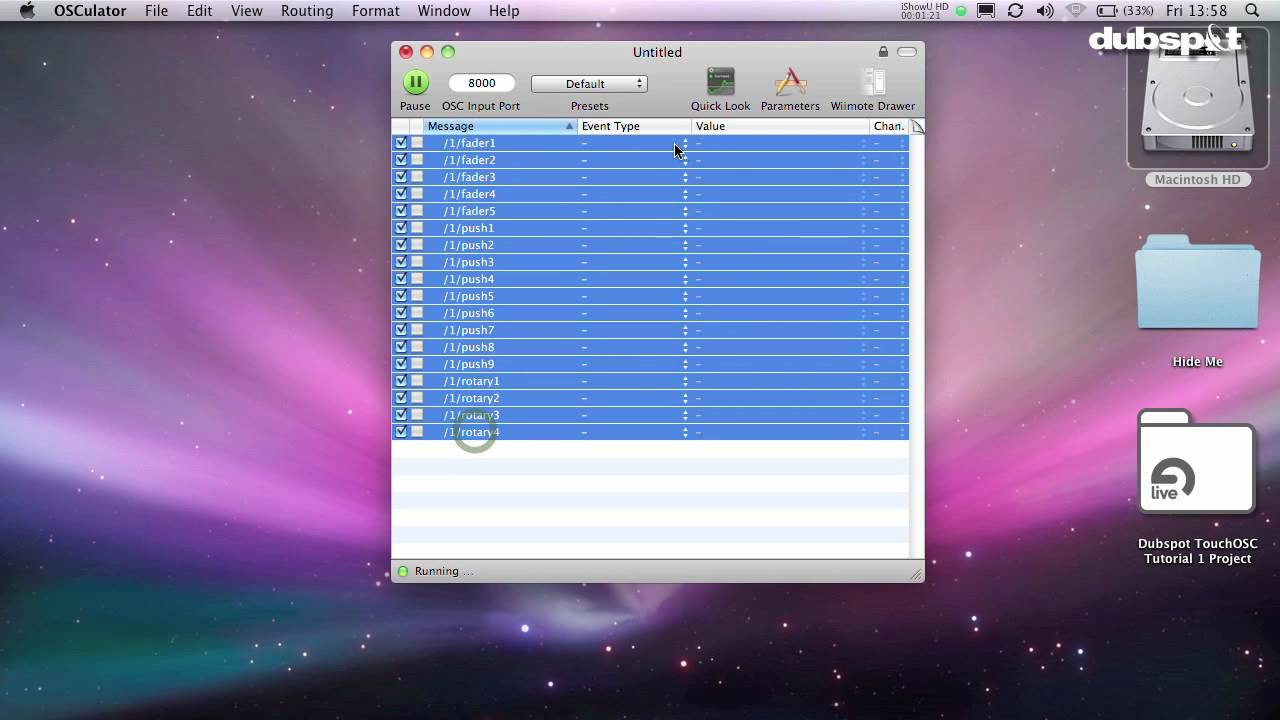Open the File menu
The height and width of the screenshot is (720, 1280).
(x=156, y=11)
